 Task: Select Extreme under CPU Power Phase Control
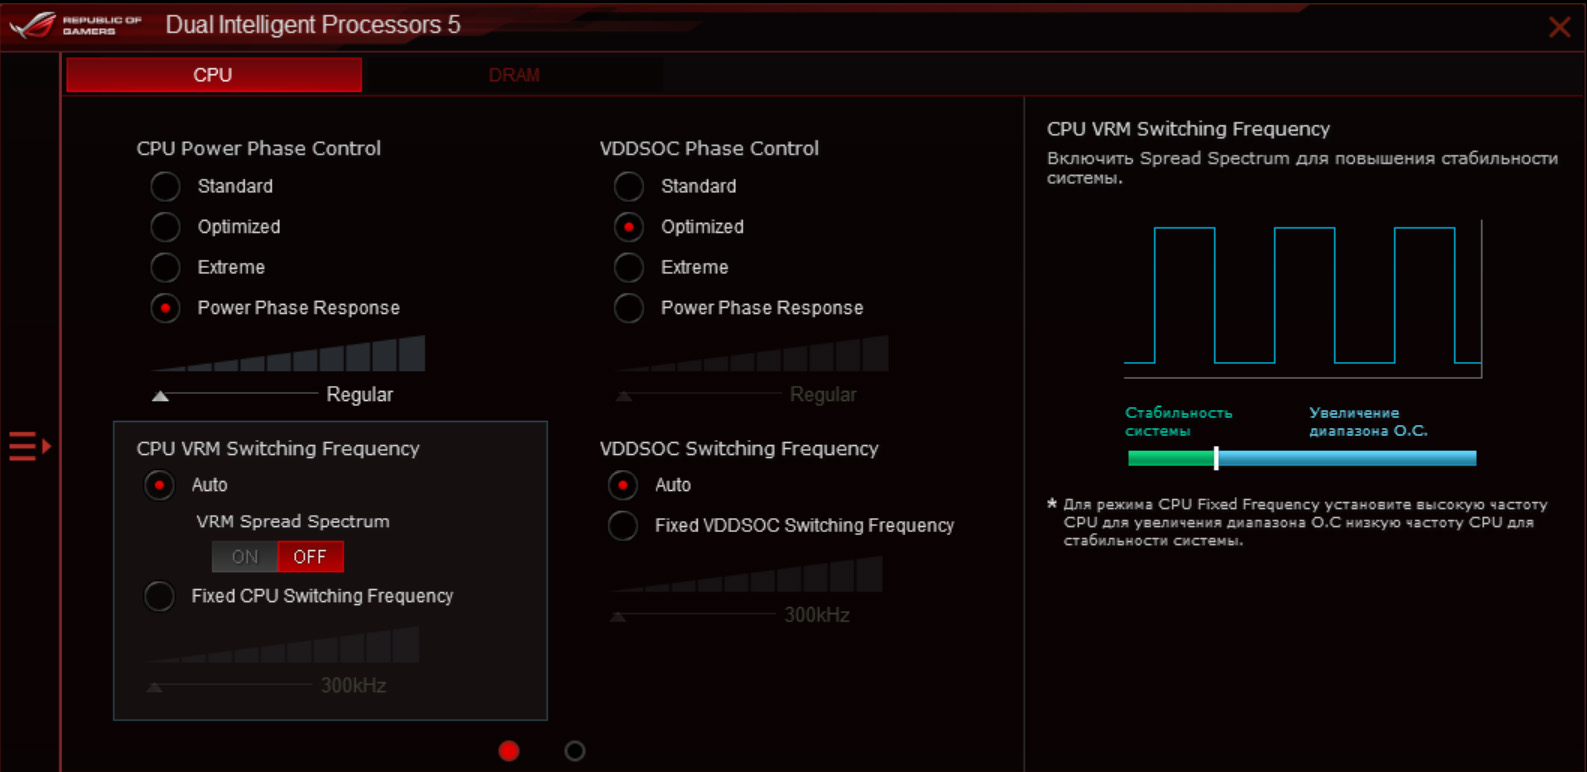(165, 267)
